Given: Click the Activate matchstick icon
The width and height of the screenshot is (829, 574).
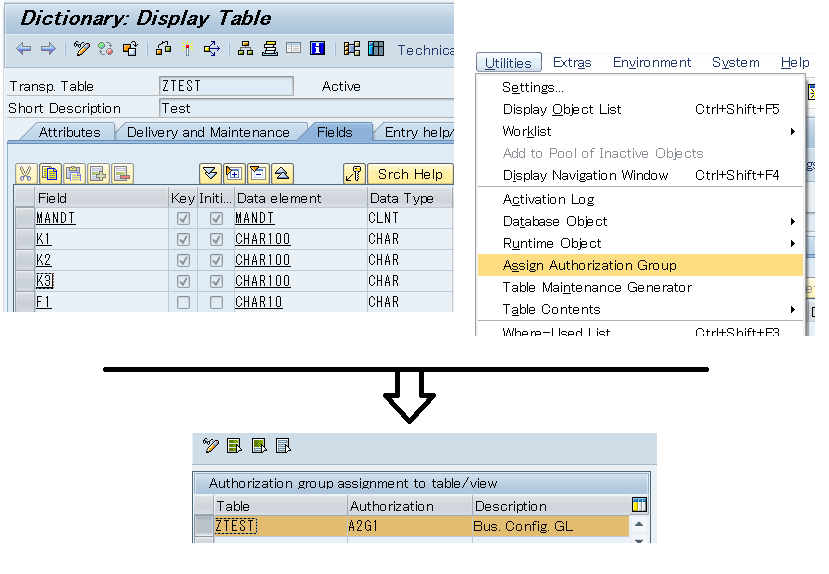Looking at the screenshot, I should [187, 49].
